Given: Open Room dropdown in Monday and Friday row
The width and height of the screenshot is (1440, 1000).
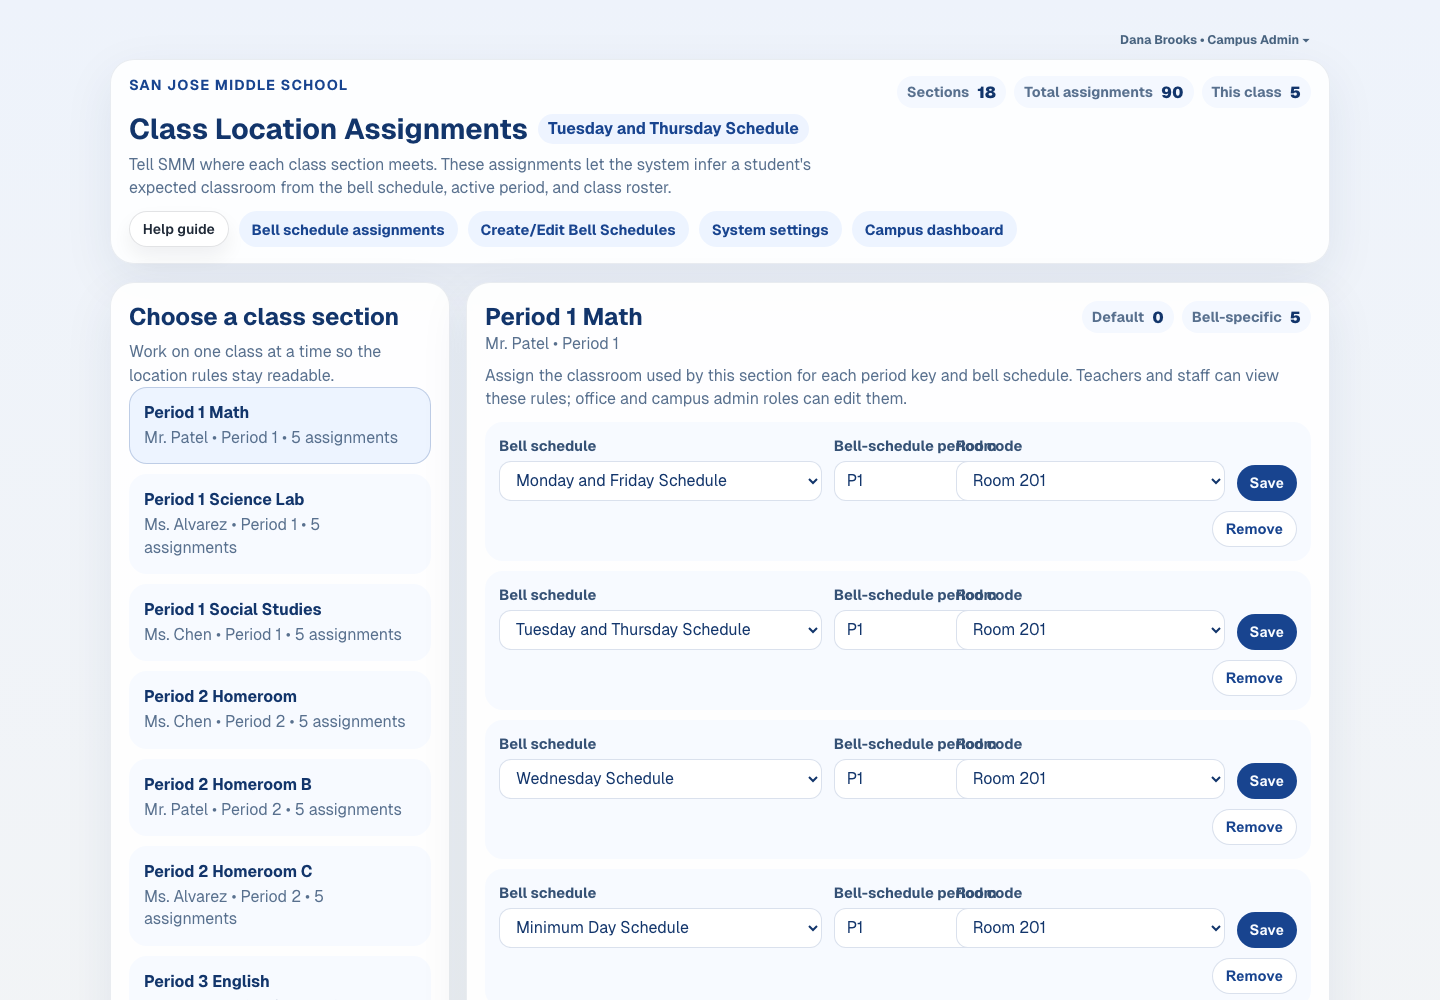Looking at the screenshot, I should click(x=1090, y=481).
